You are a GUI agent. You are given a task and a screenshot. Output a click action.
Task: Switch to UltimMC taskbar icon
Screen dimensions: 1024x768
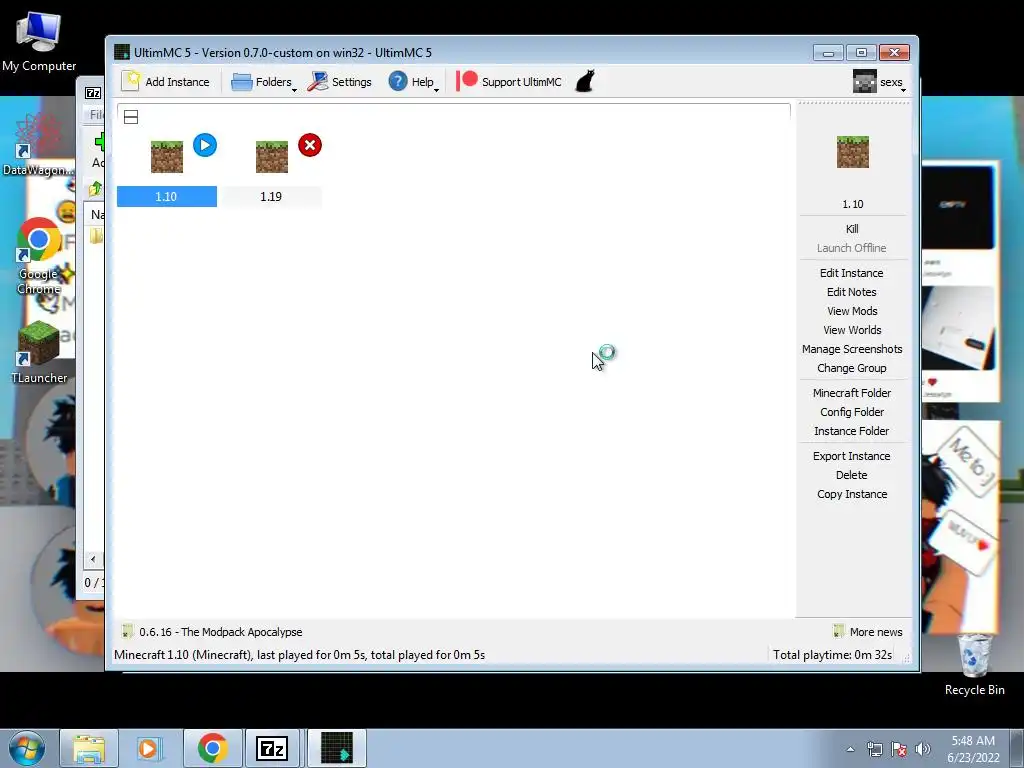337,748
